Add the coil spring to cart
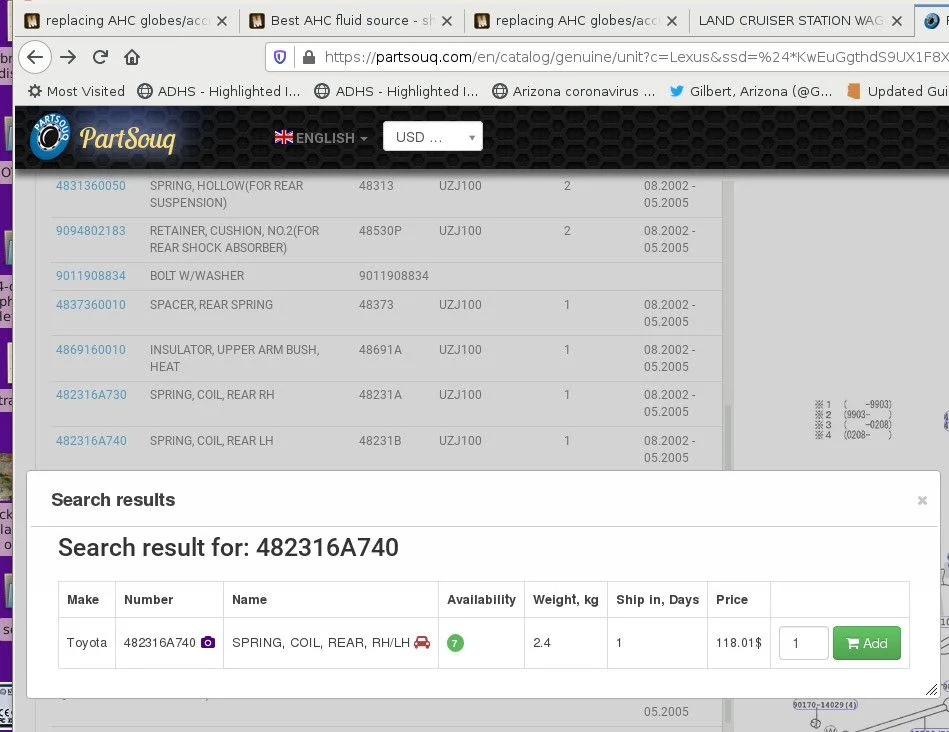The height and width of the screenshot is (732, 949). tap(866, 643)
